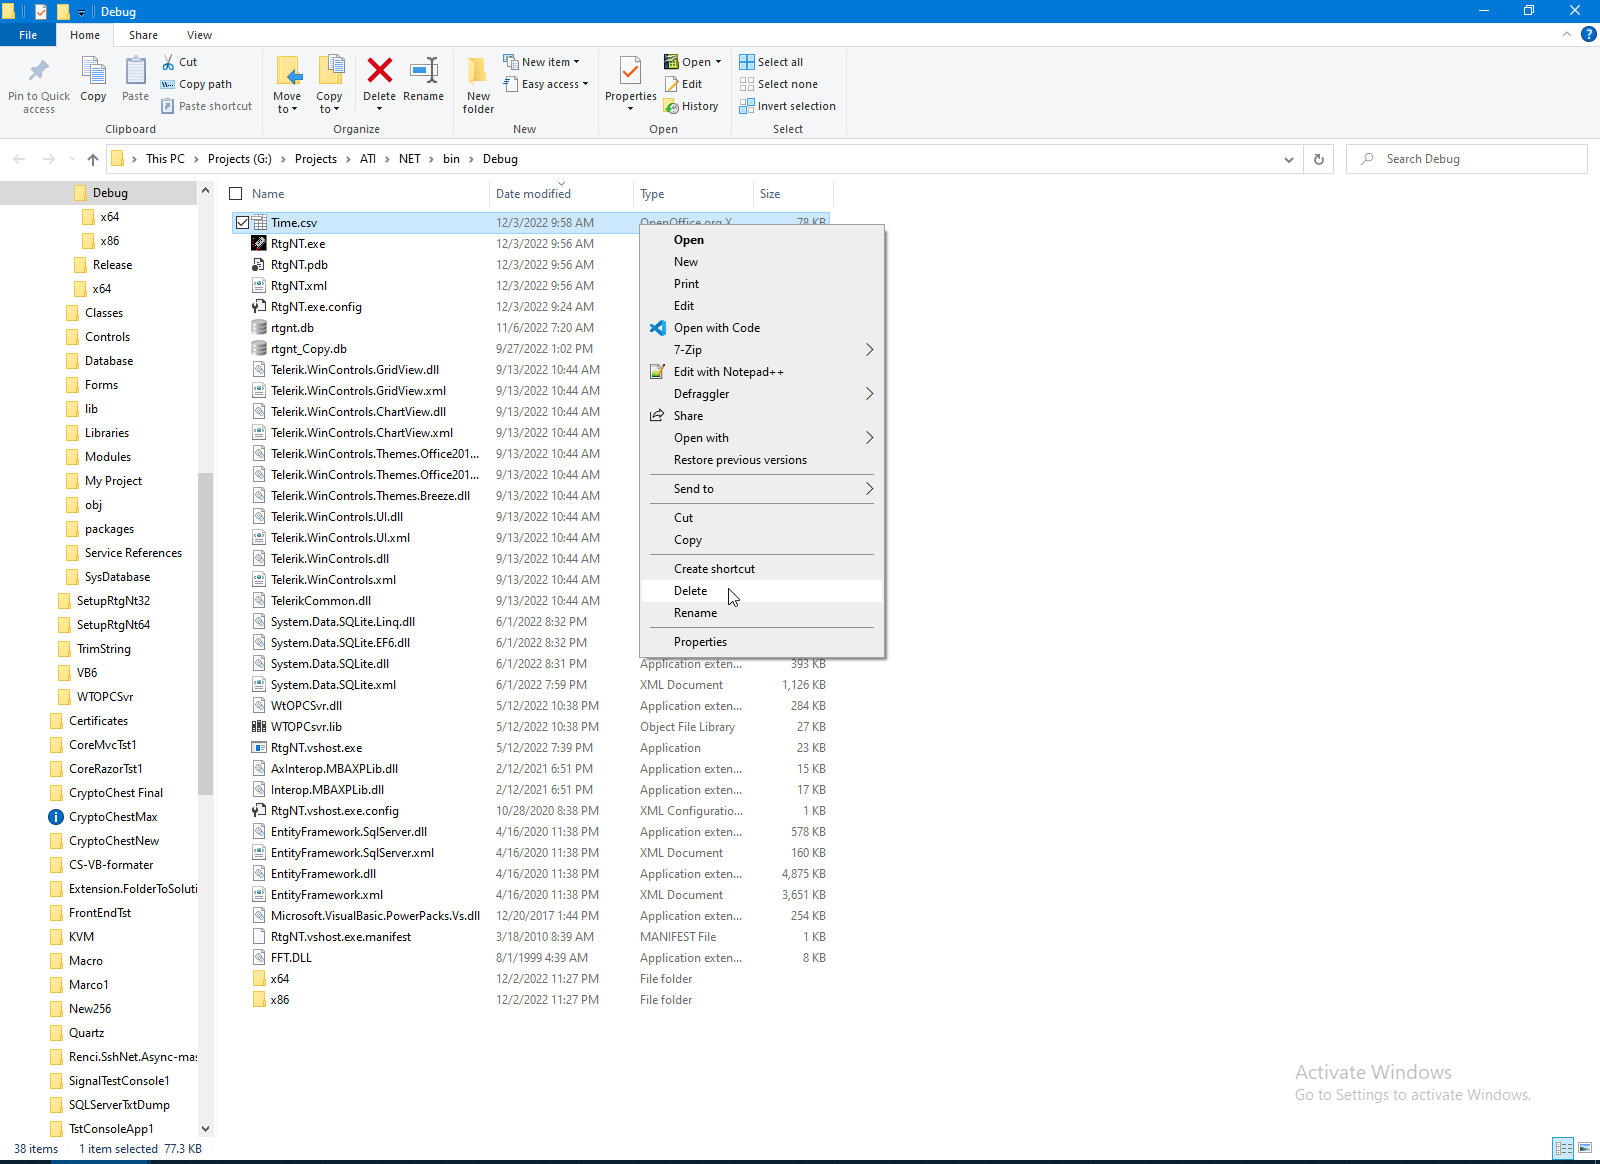Click Select all in ribbon

tap(771, 62)
